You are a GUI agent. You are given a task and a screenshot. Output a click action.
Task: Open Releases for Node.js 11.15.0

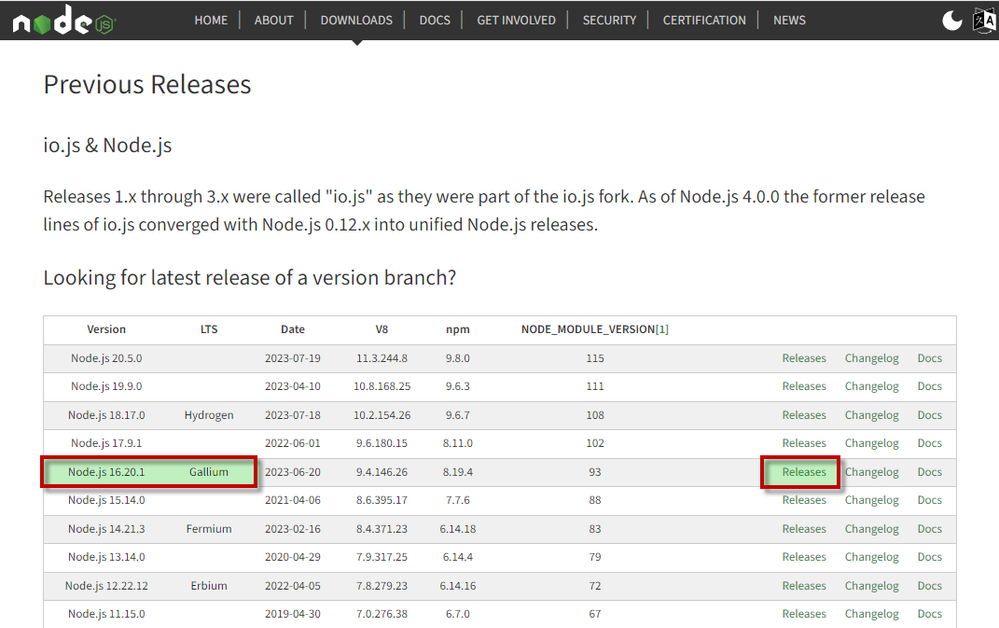coord(804,613)
